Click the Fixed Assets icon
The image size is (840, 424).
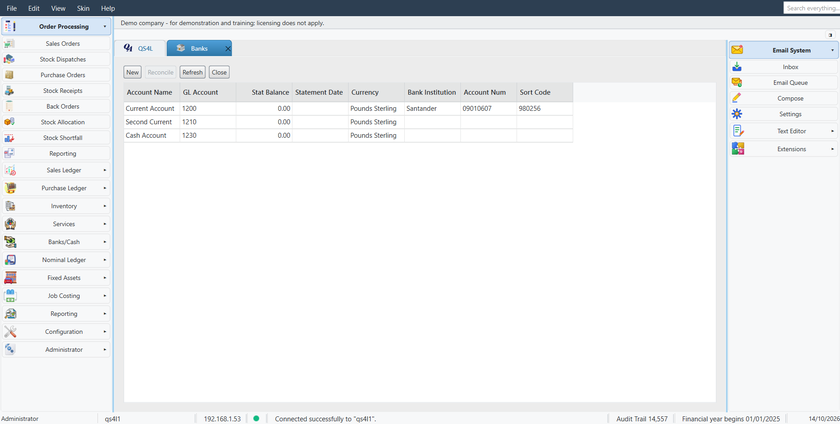10,278
